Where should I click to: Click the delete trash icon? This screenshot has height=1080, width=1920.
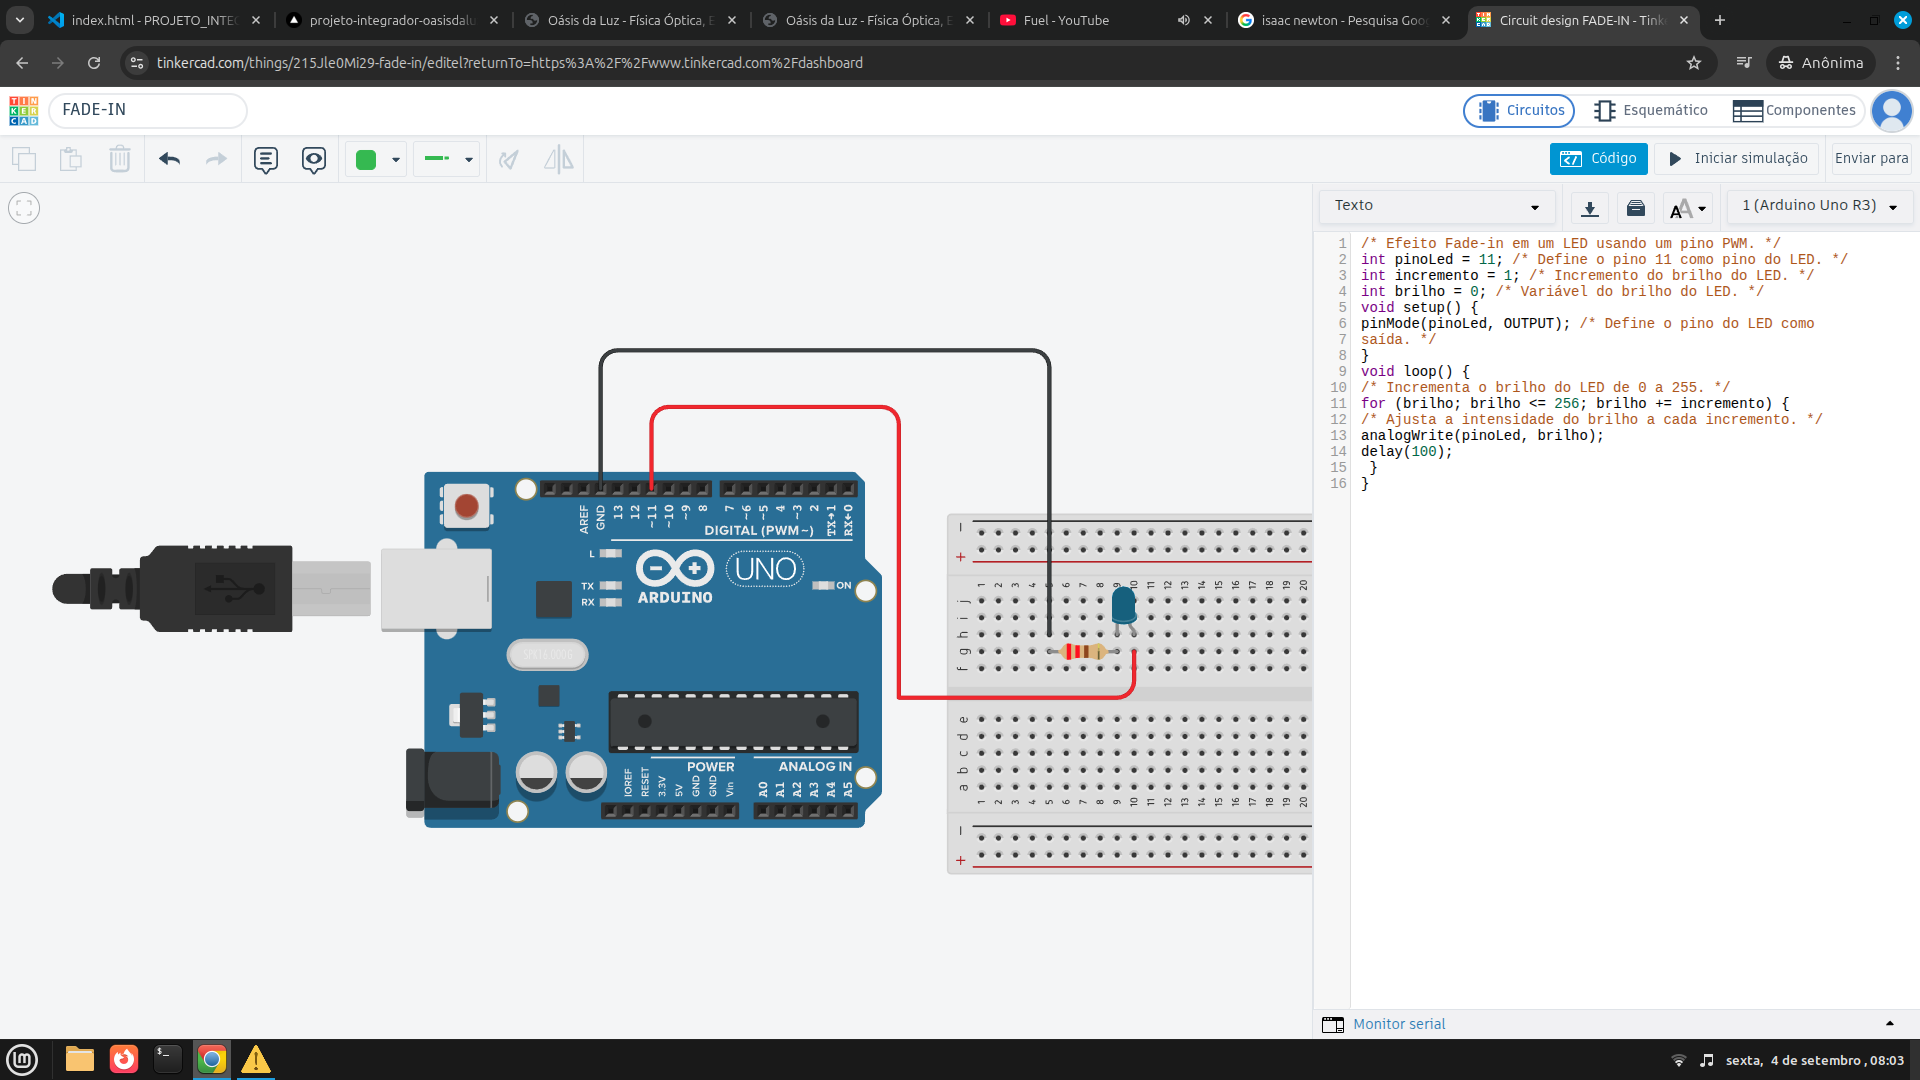[x=120, y=159]
